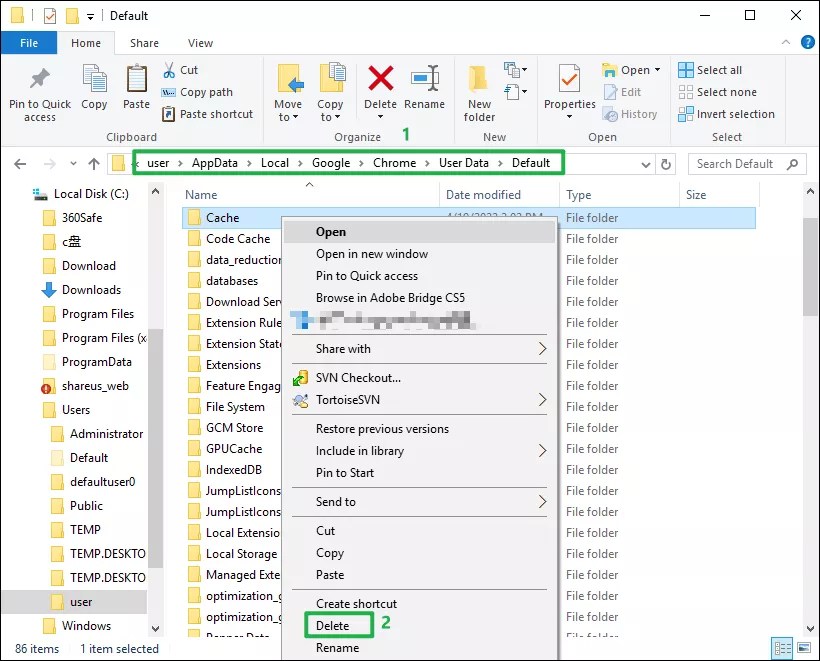Open the Copy to ribbon button
The image size is (820, 661).
331,94
